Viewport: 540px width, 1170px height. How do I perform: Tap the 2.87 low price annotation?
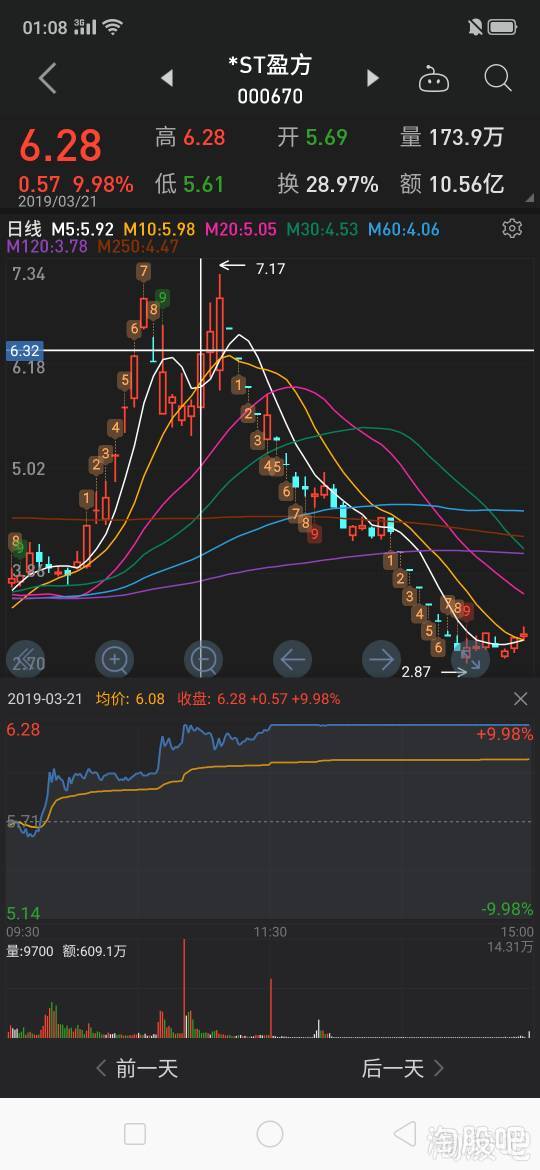tap(415, 672)
